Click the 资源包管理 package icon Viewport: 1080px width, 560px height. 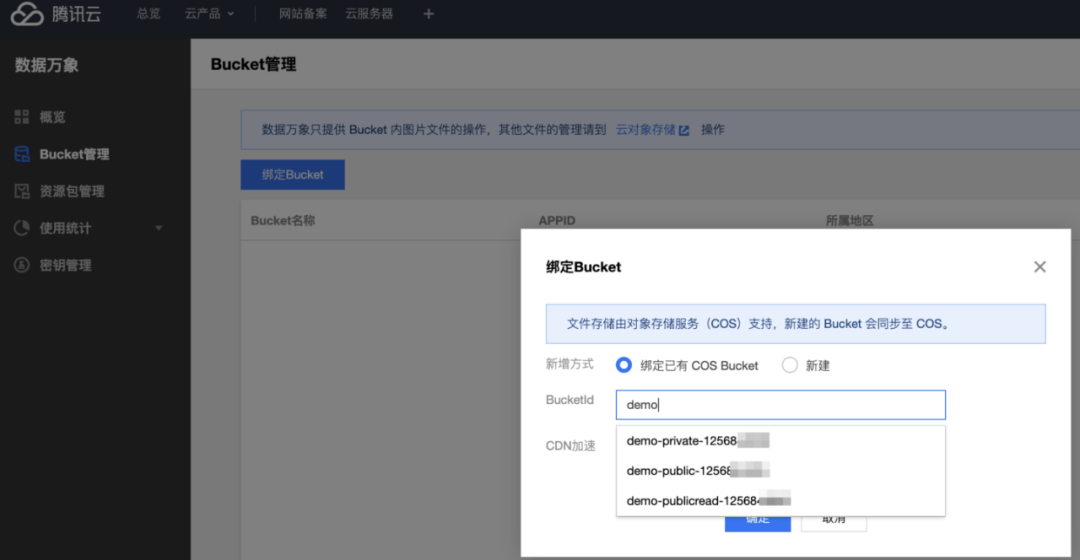click(x=22, y=191)
